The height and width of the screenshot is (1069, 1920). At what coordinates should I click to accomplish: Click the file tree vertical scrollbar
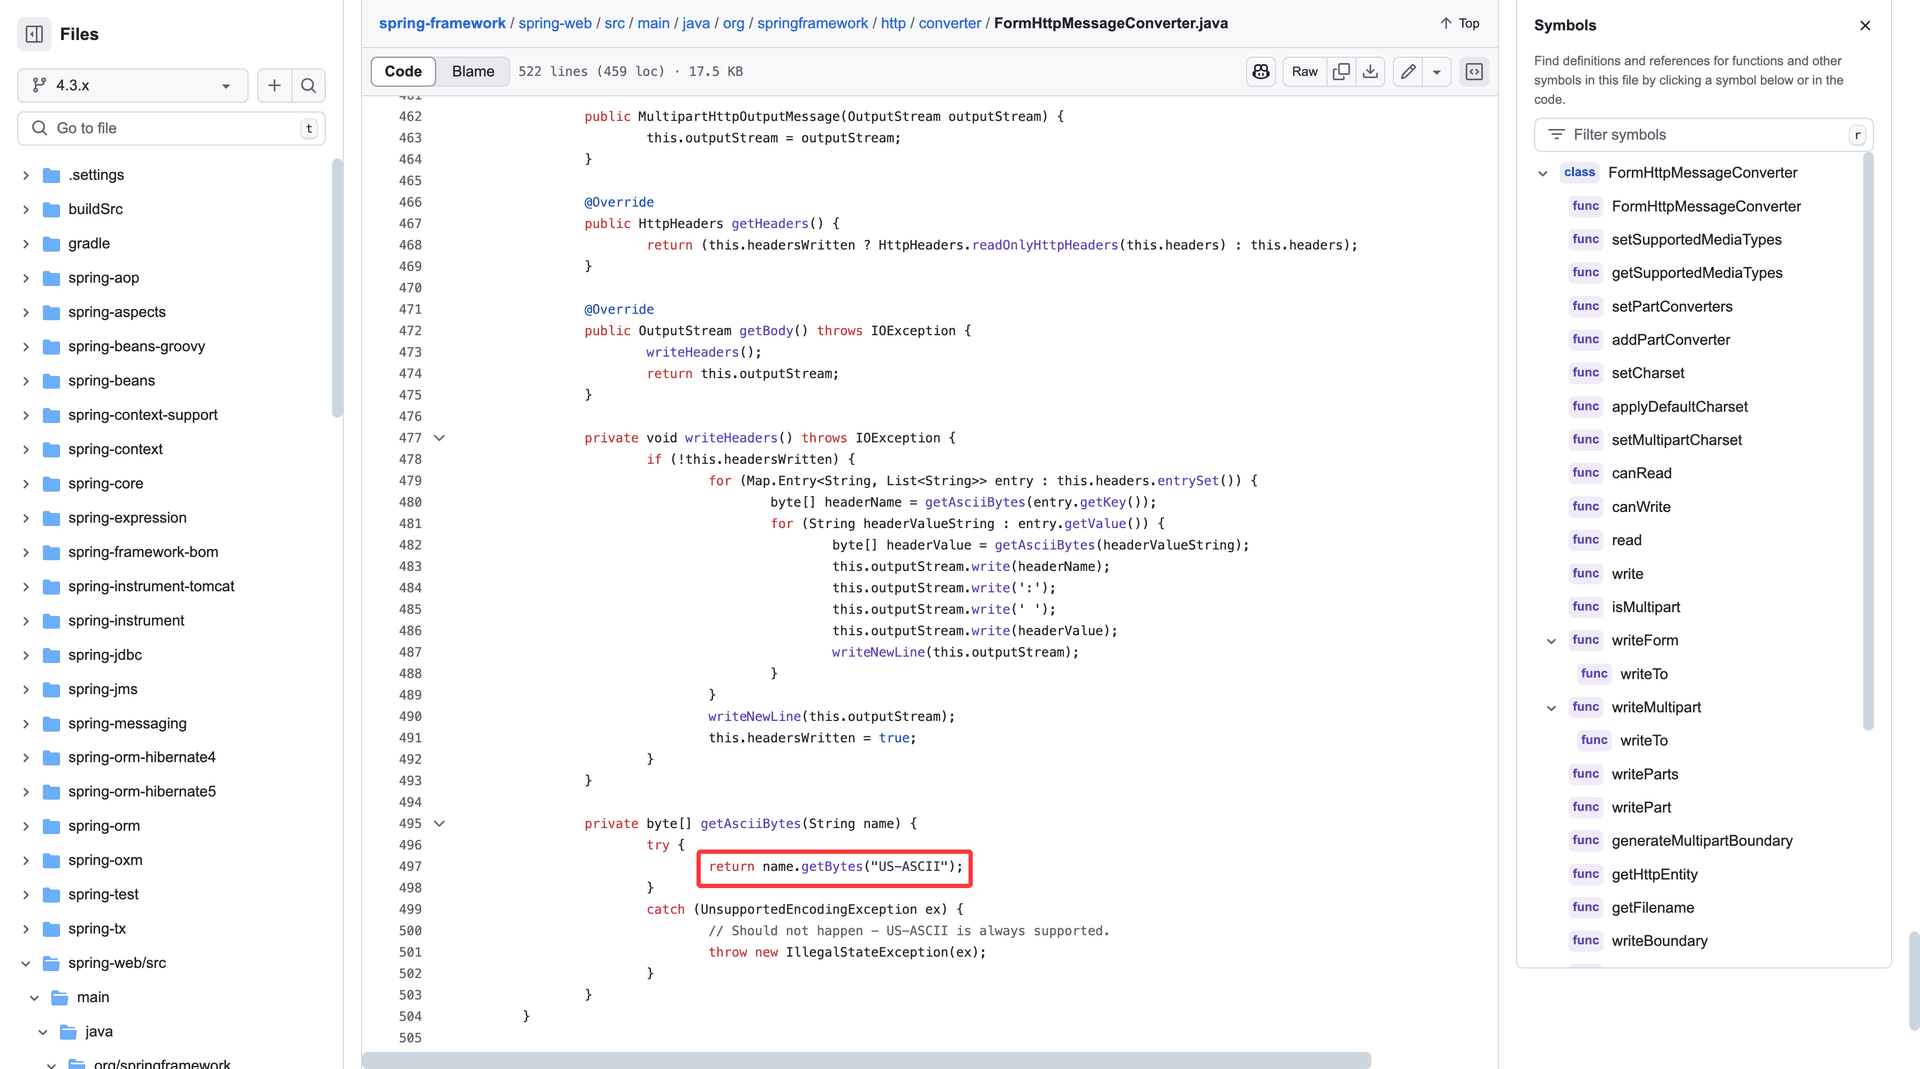(337, 288)
